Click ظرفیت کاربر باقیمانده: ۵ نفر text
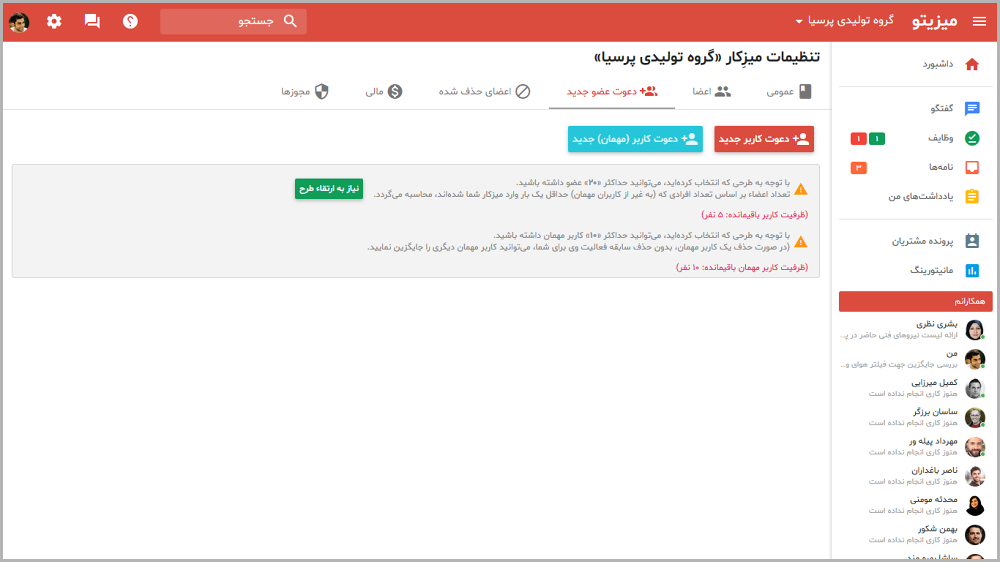This screenshot has height=562, width=1000. tap(754, 215)
